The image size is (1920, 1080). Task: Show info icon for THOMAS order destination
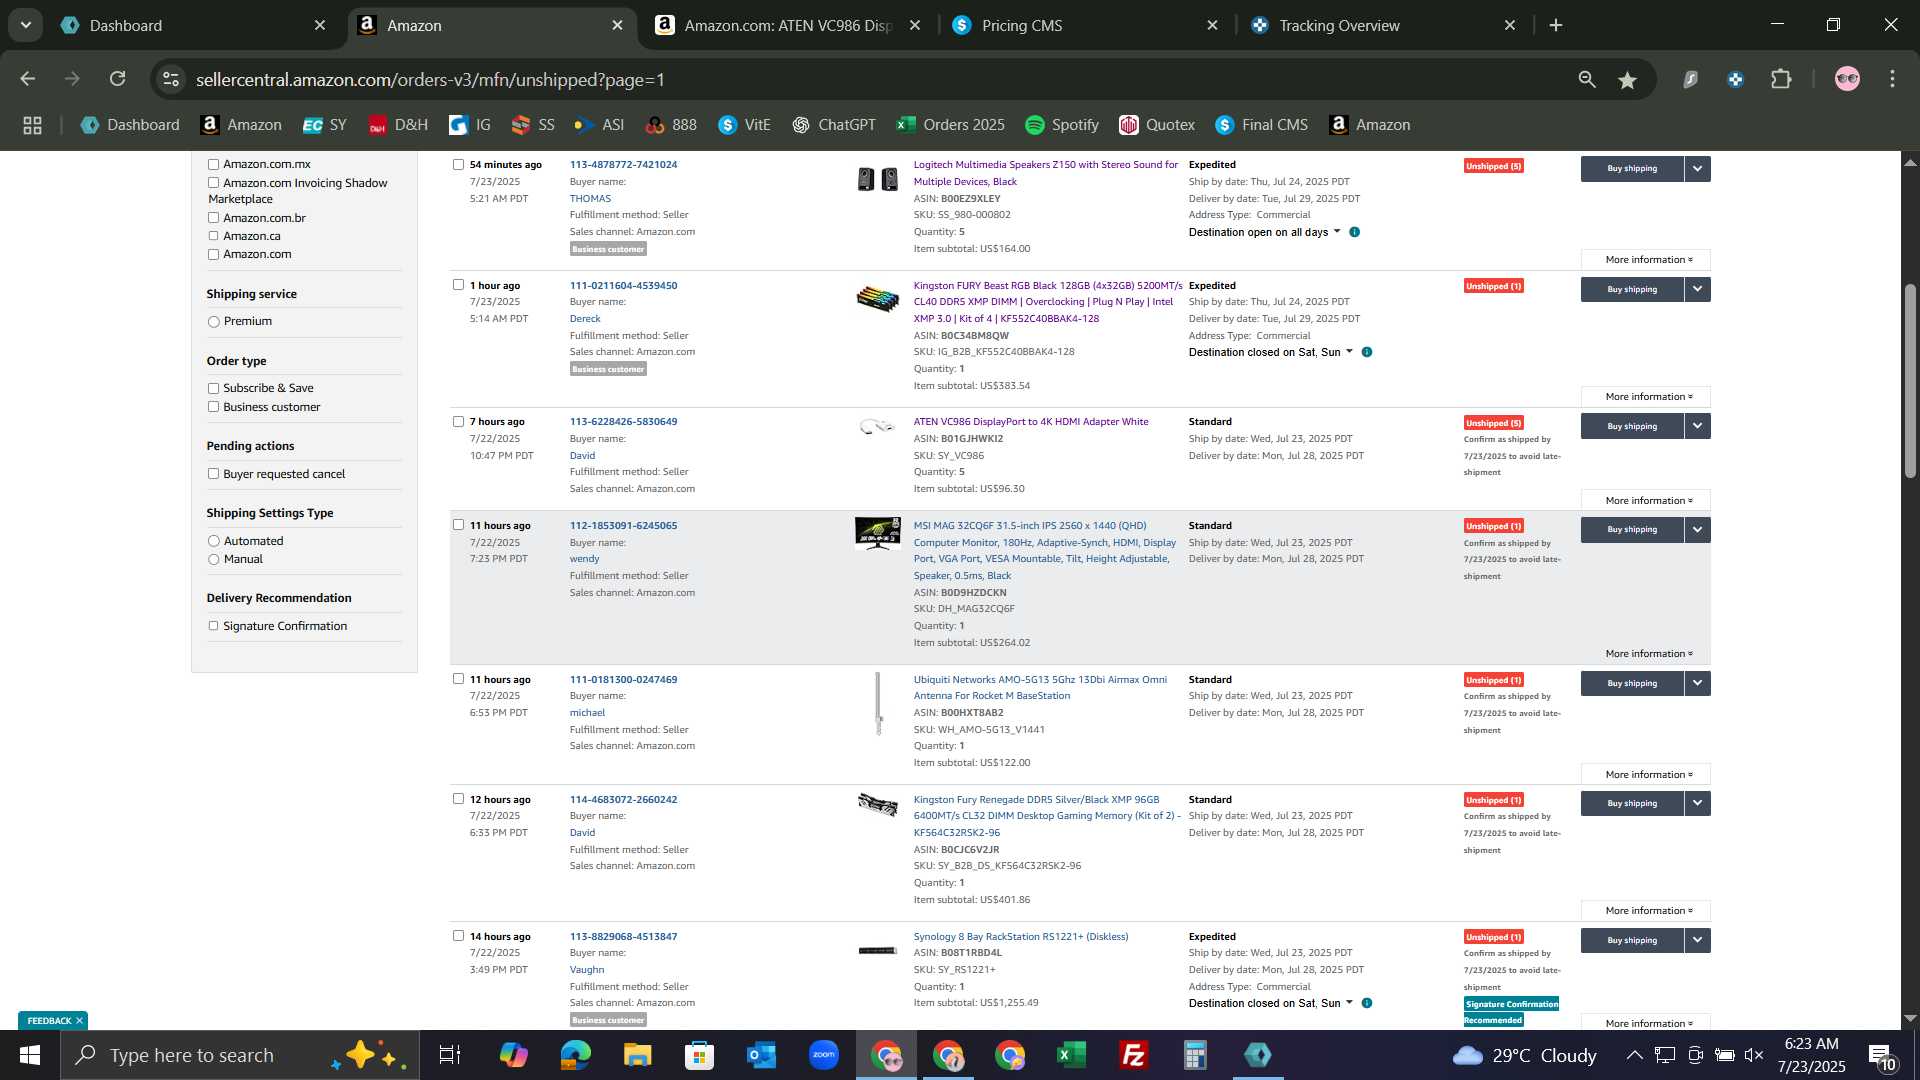pyautogui.click(x=1355, y=232)
